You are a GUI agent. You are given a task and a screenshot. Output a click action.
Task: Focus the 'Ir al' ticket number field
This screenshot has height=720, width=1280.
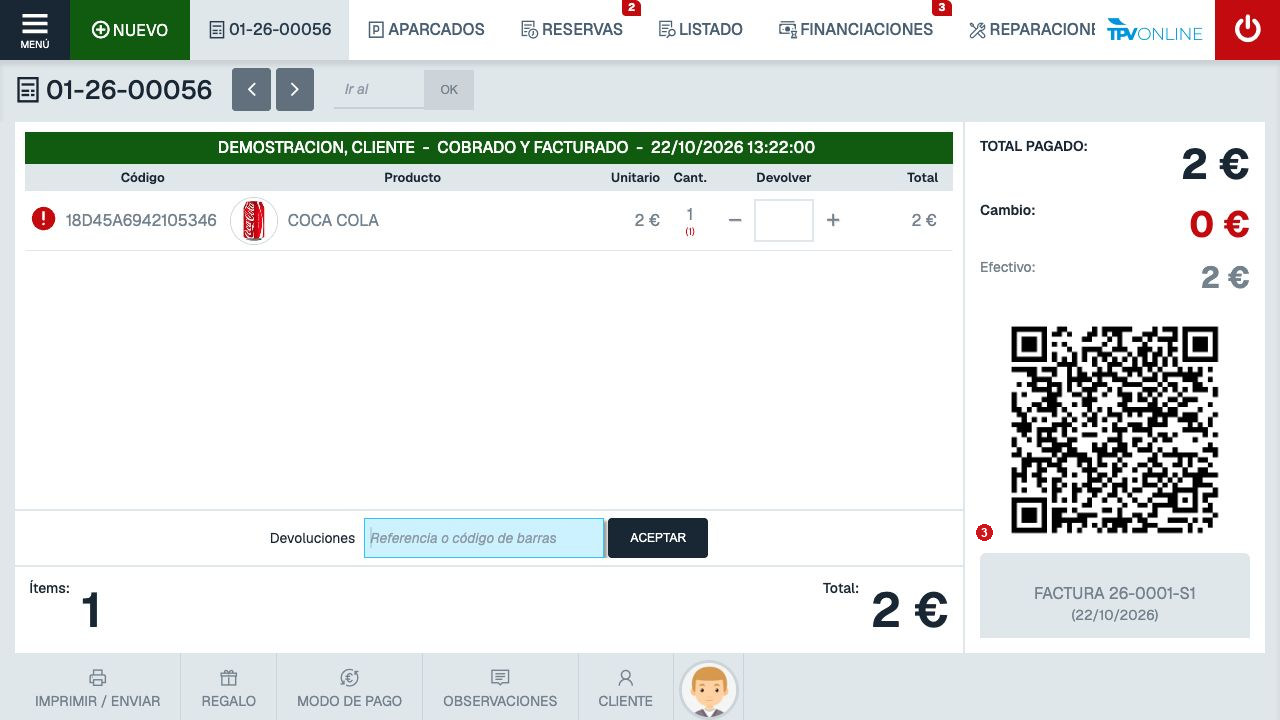(379, 90)
